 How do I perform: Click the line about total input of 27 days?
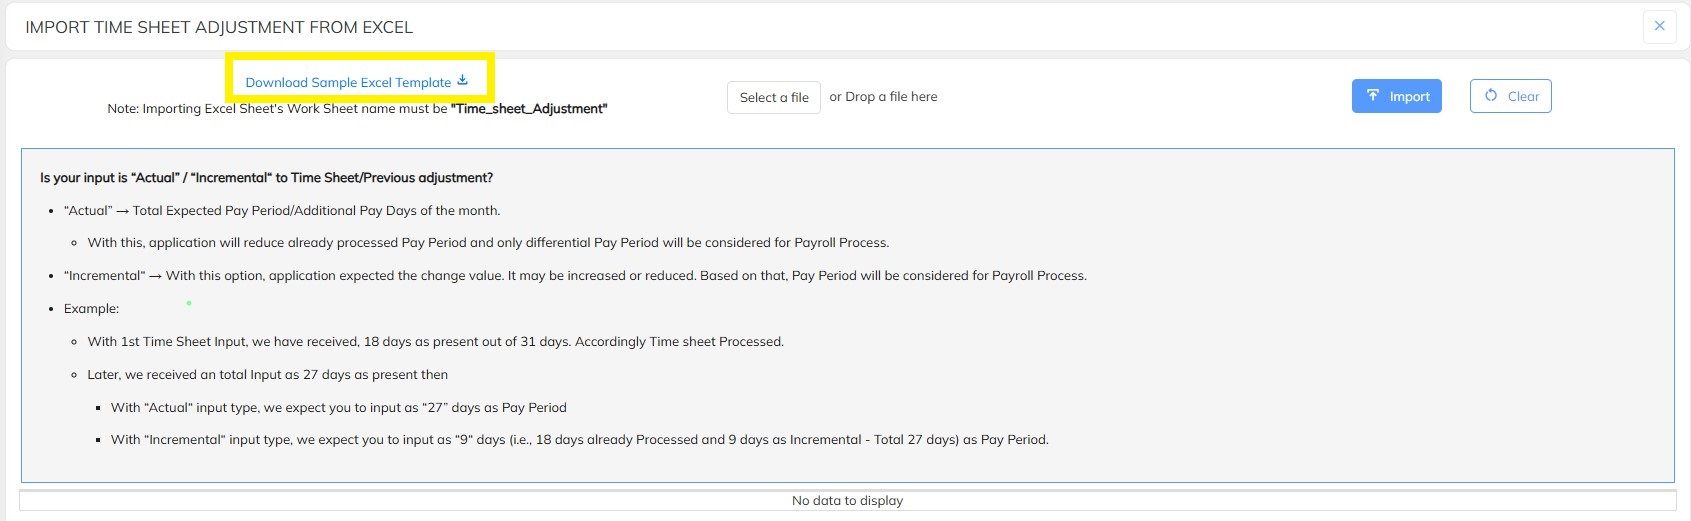267,375
